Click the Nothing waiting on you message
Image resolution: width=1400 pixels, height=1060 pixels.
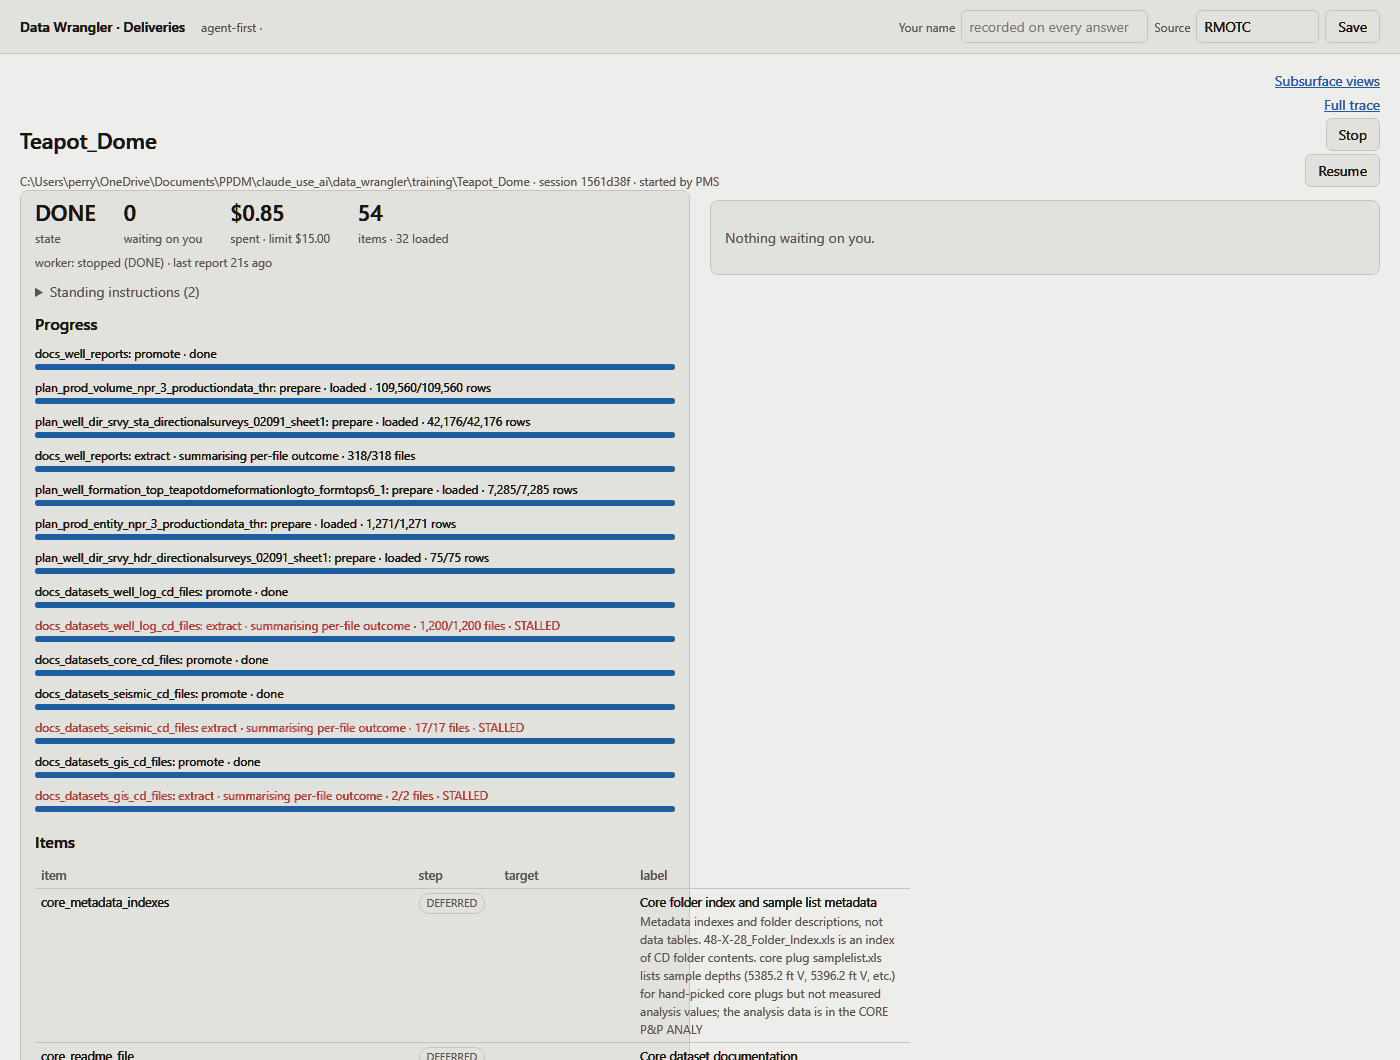(799, 238)
